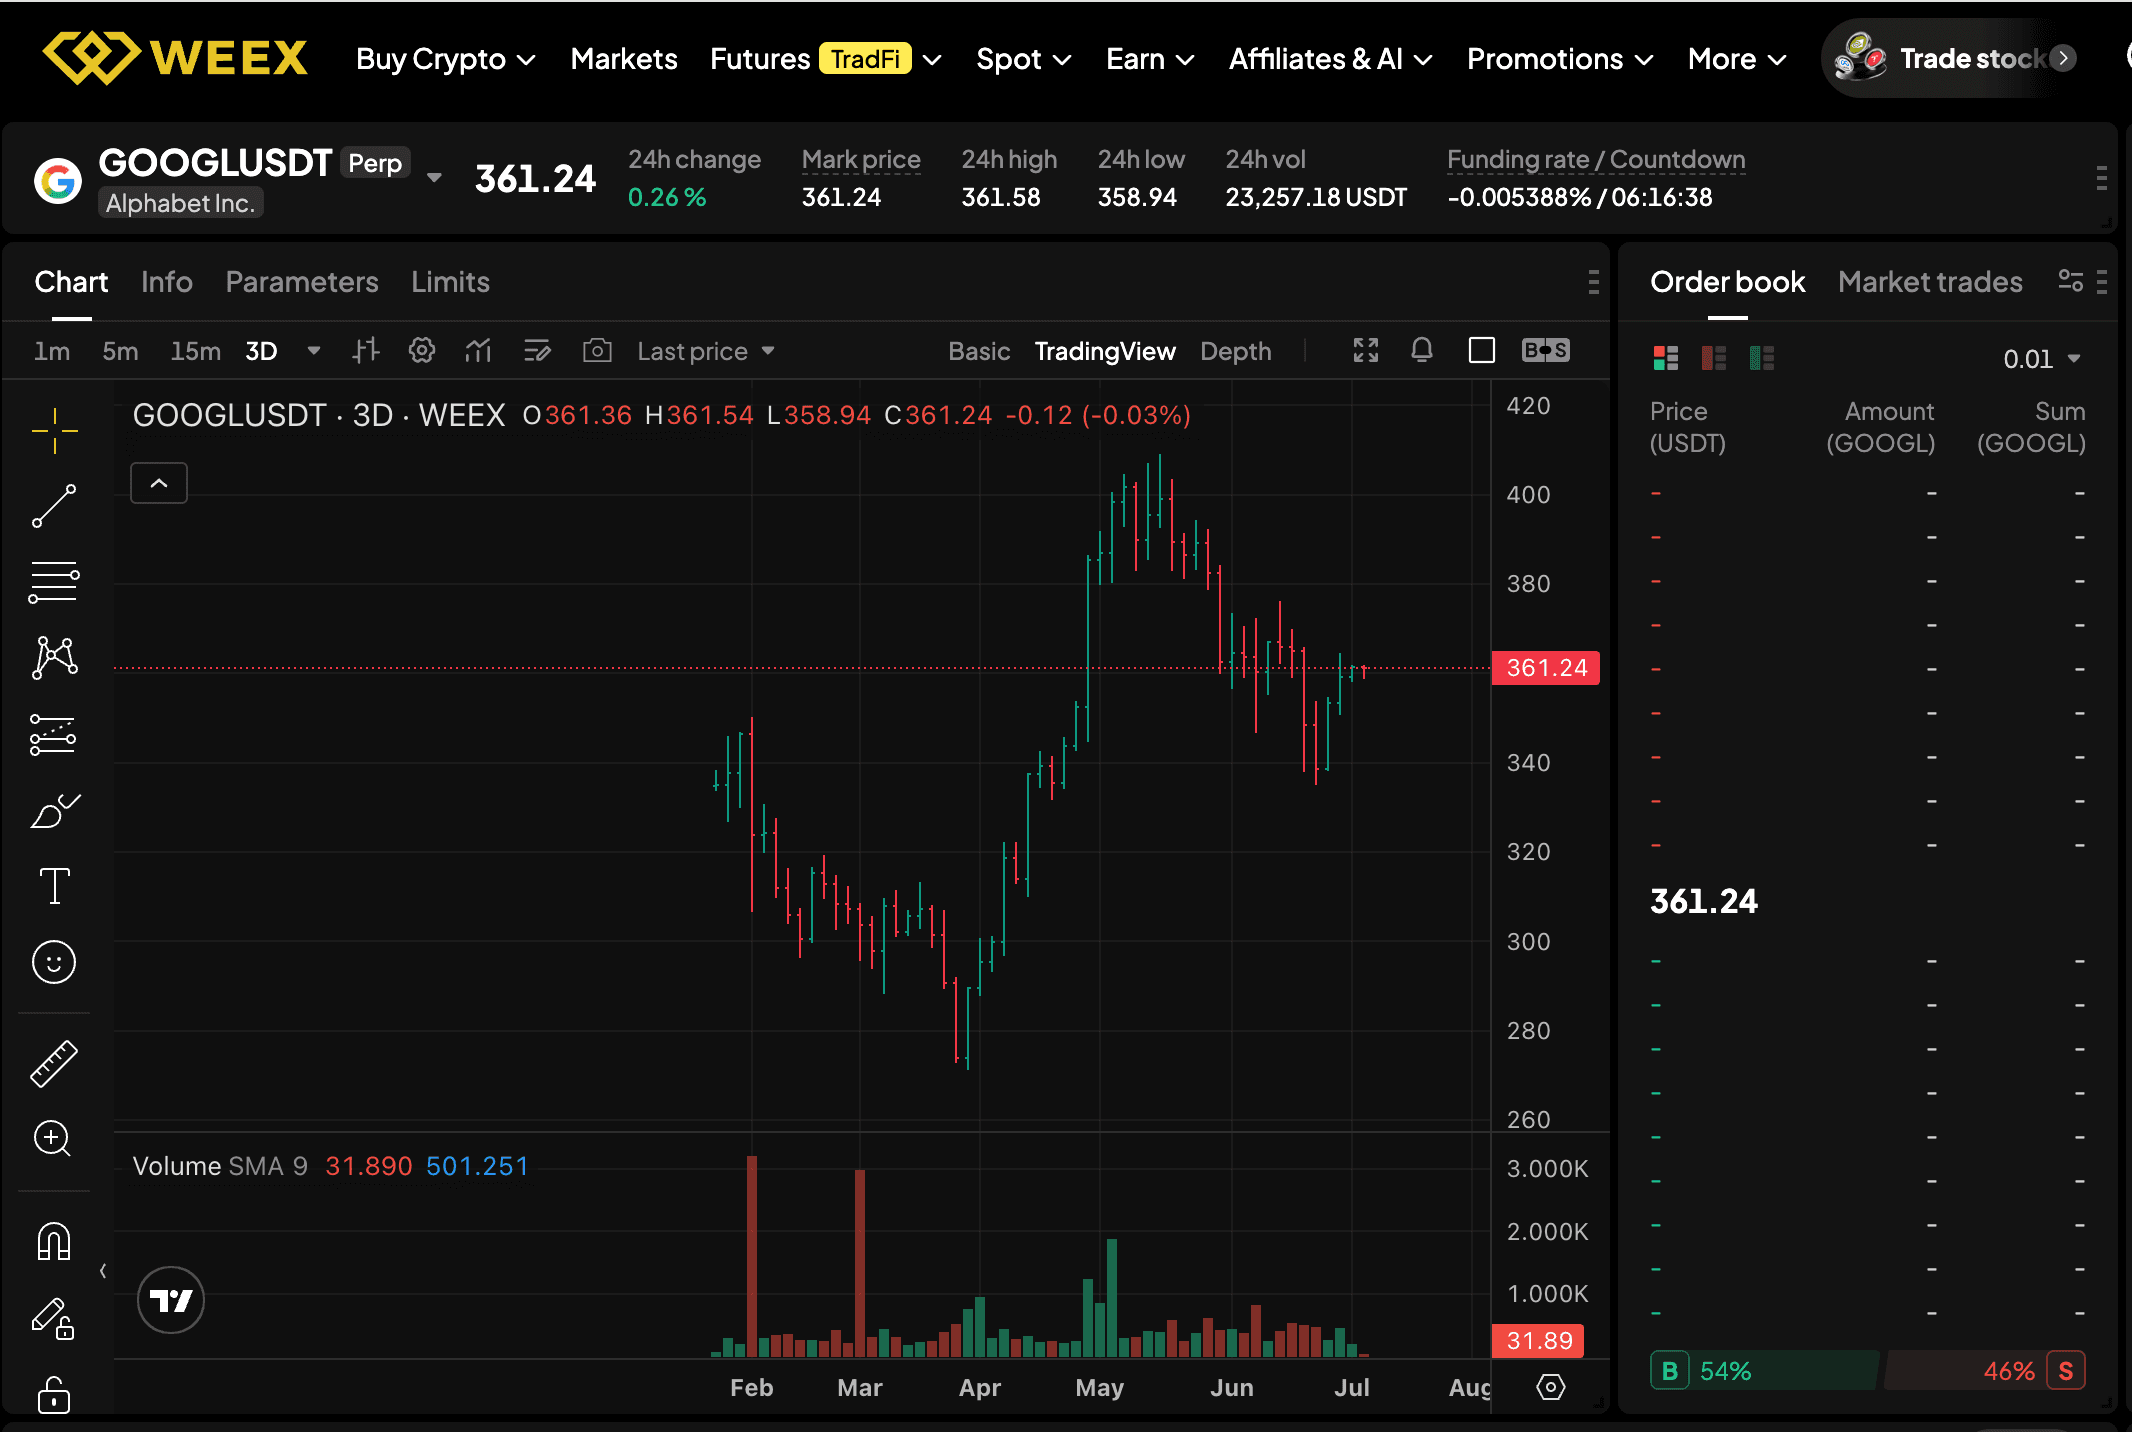
Task: Expand the Futures TradFi menu
Action: 826,59
